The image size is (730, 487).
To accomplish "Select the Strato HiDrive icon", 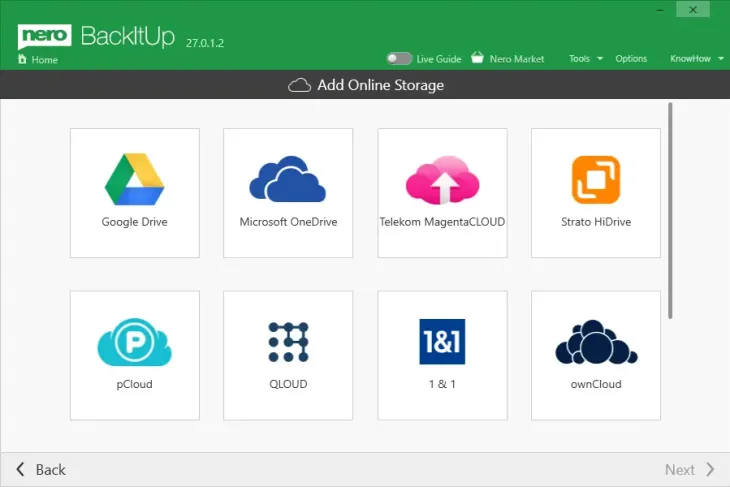I will (x=595, y=180).
